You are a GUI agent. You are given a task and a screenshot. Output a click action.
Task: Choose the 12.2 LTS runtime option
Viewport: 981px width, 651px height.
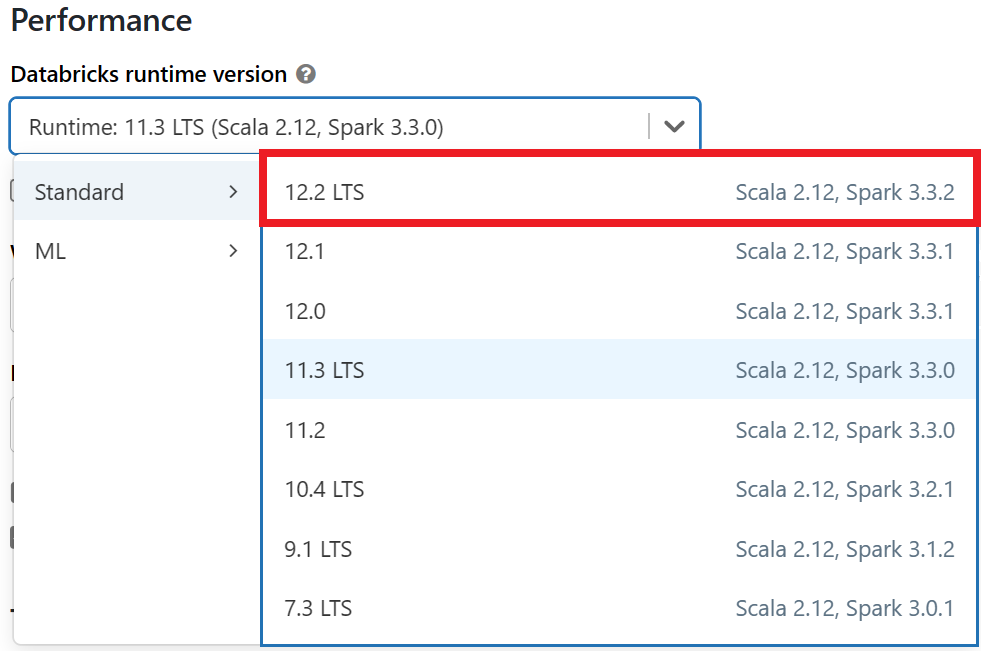coord(324,192)
